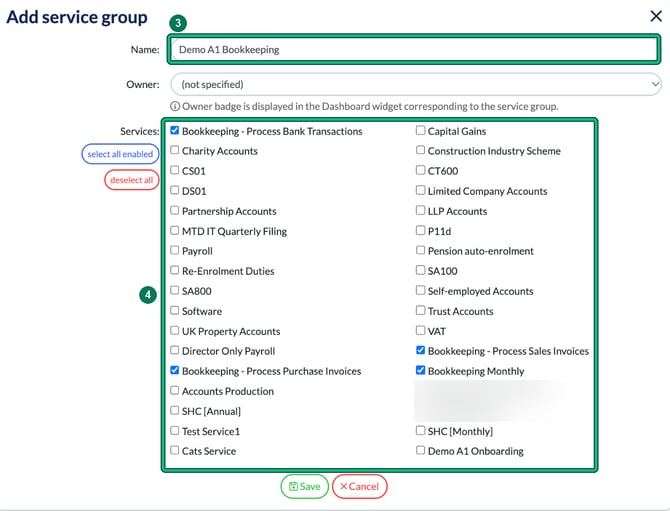Screen dimensions: 670x511
Task: Select the SA800 service
Action: tap(174, 290)
